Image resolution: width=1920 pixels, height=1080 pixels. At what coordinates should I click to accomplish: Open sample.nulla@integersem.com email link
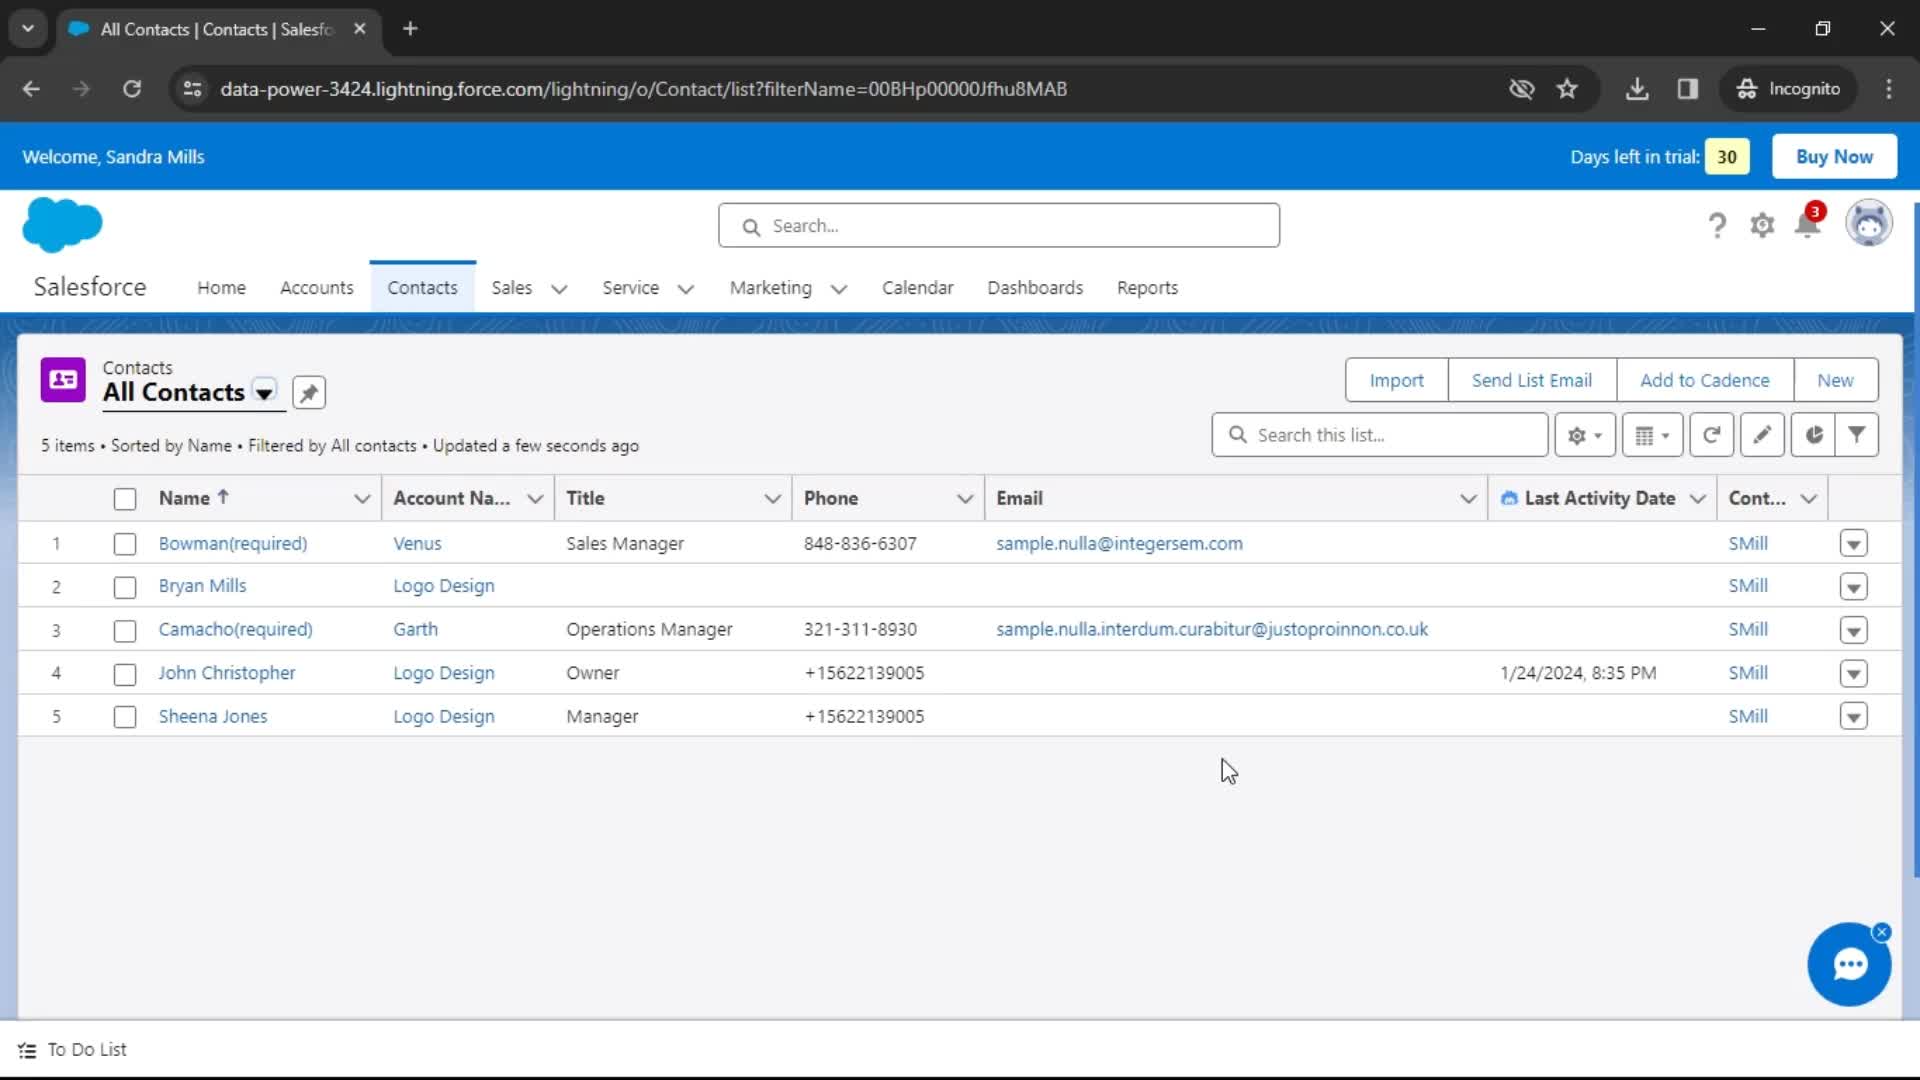1119,544
